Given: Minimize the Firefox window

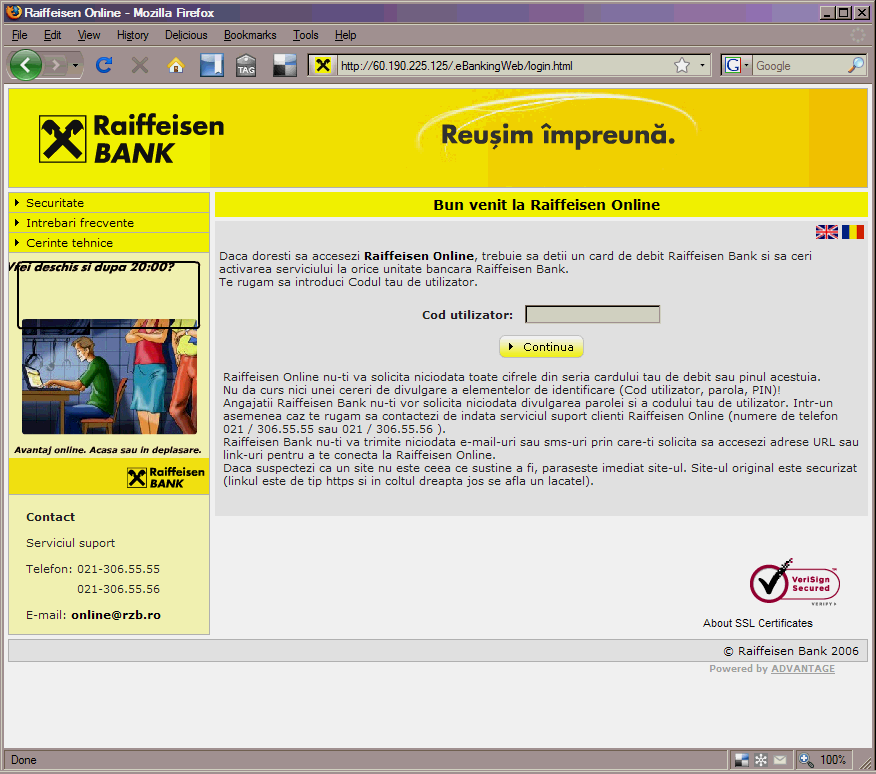Looking at the screenshot, I should 828,12.
